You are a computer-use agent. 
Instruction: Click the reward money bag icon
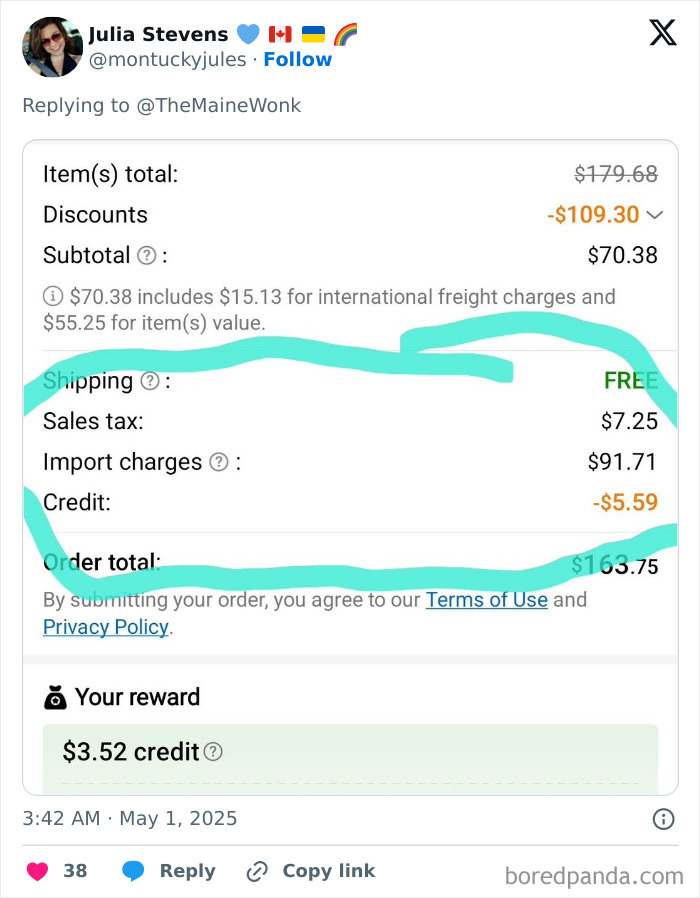pos(55,696)
